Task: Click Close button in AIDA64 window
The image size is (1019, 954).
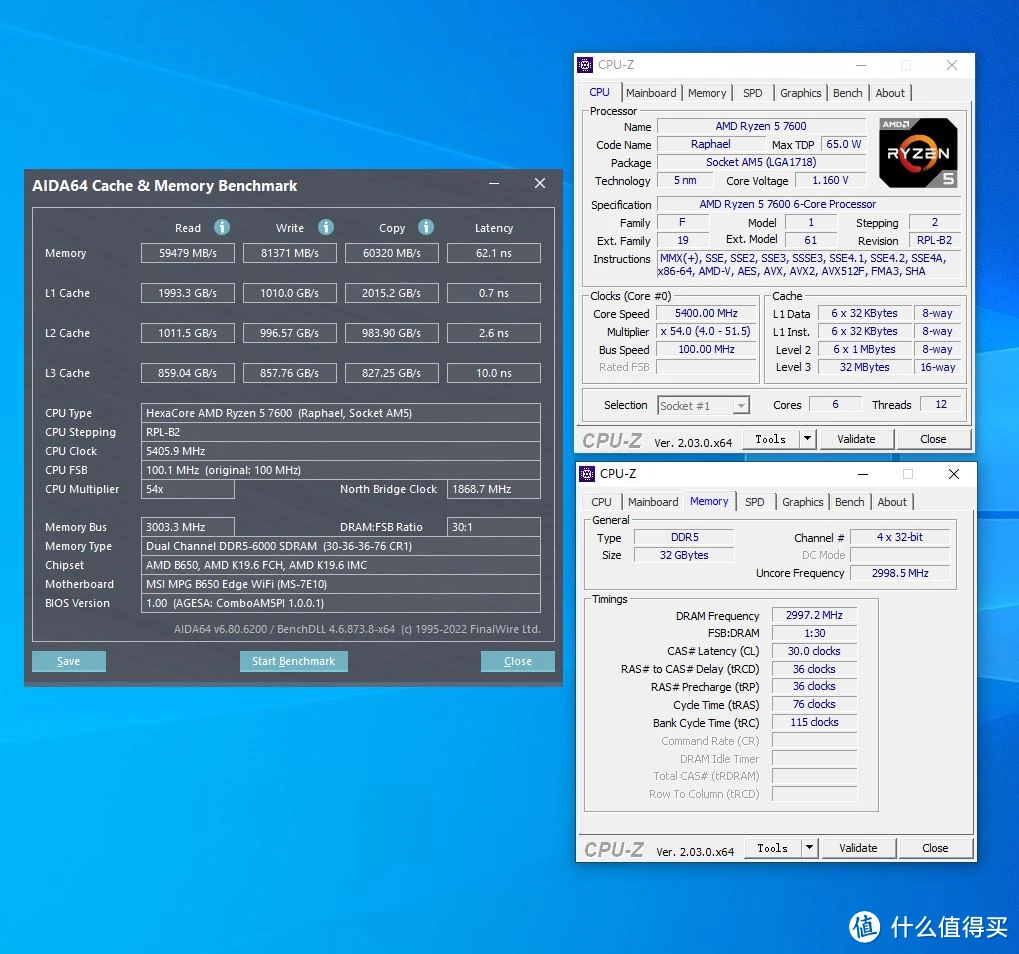Action: pos(518,661)
